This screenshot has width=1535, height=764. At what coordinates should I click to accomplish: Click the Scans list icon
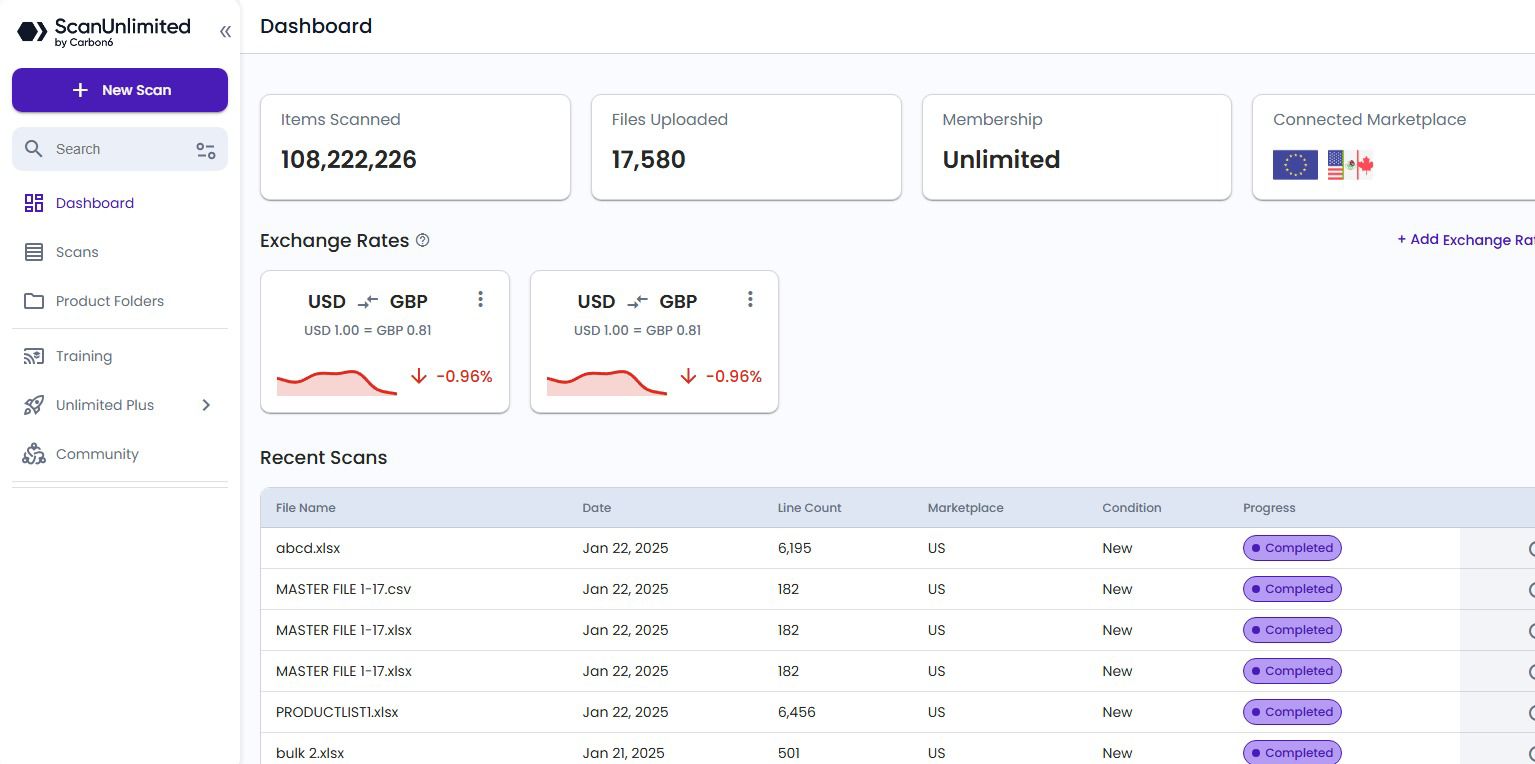(x=34, y=252)
